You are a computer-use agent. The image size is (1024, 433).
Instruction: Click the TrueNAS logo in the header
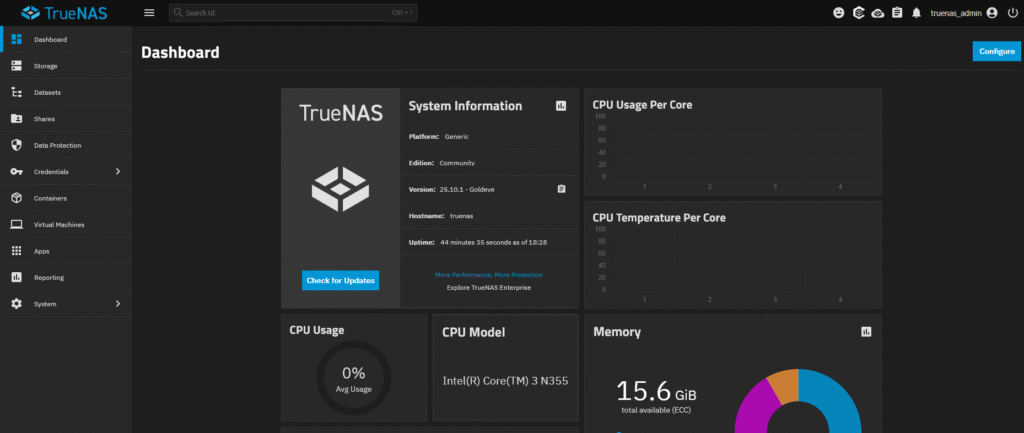point(64,12)
